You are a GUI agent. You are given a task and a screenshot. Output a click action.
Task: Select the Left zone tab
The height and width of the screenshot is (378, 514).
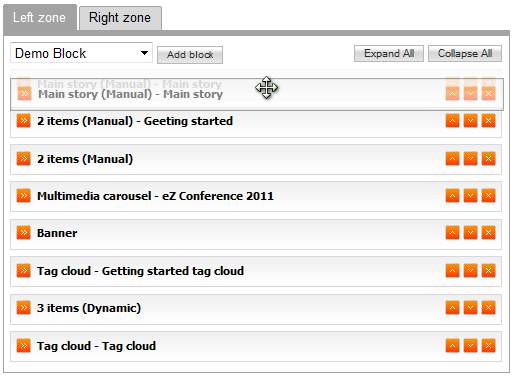pos(40,18)
